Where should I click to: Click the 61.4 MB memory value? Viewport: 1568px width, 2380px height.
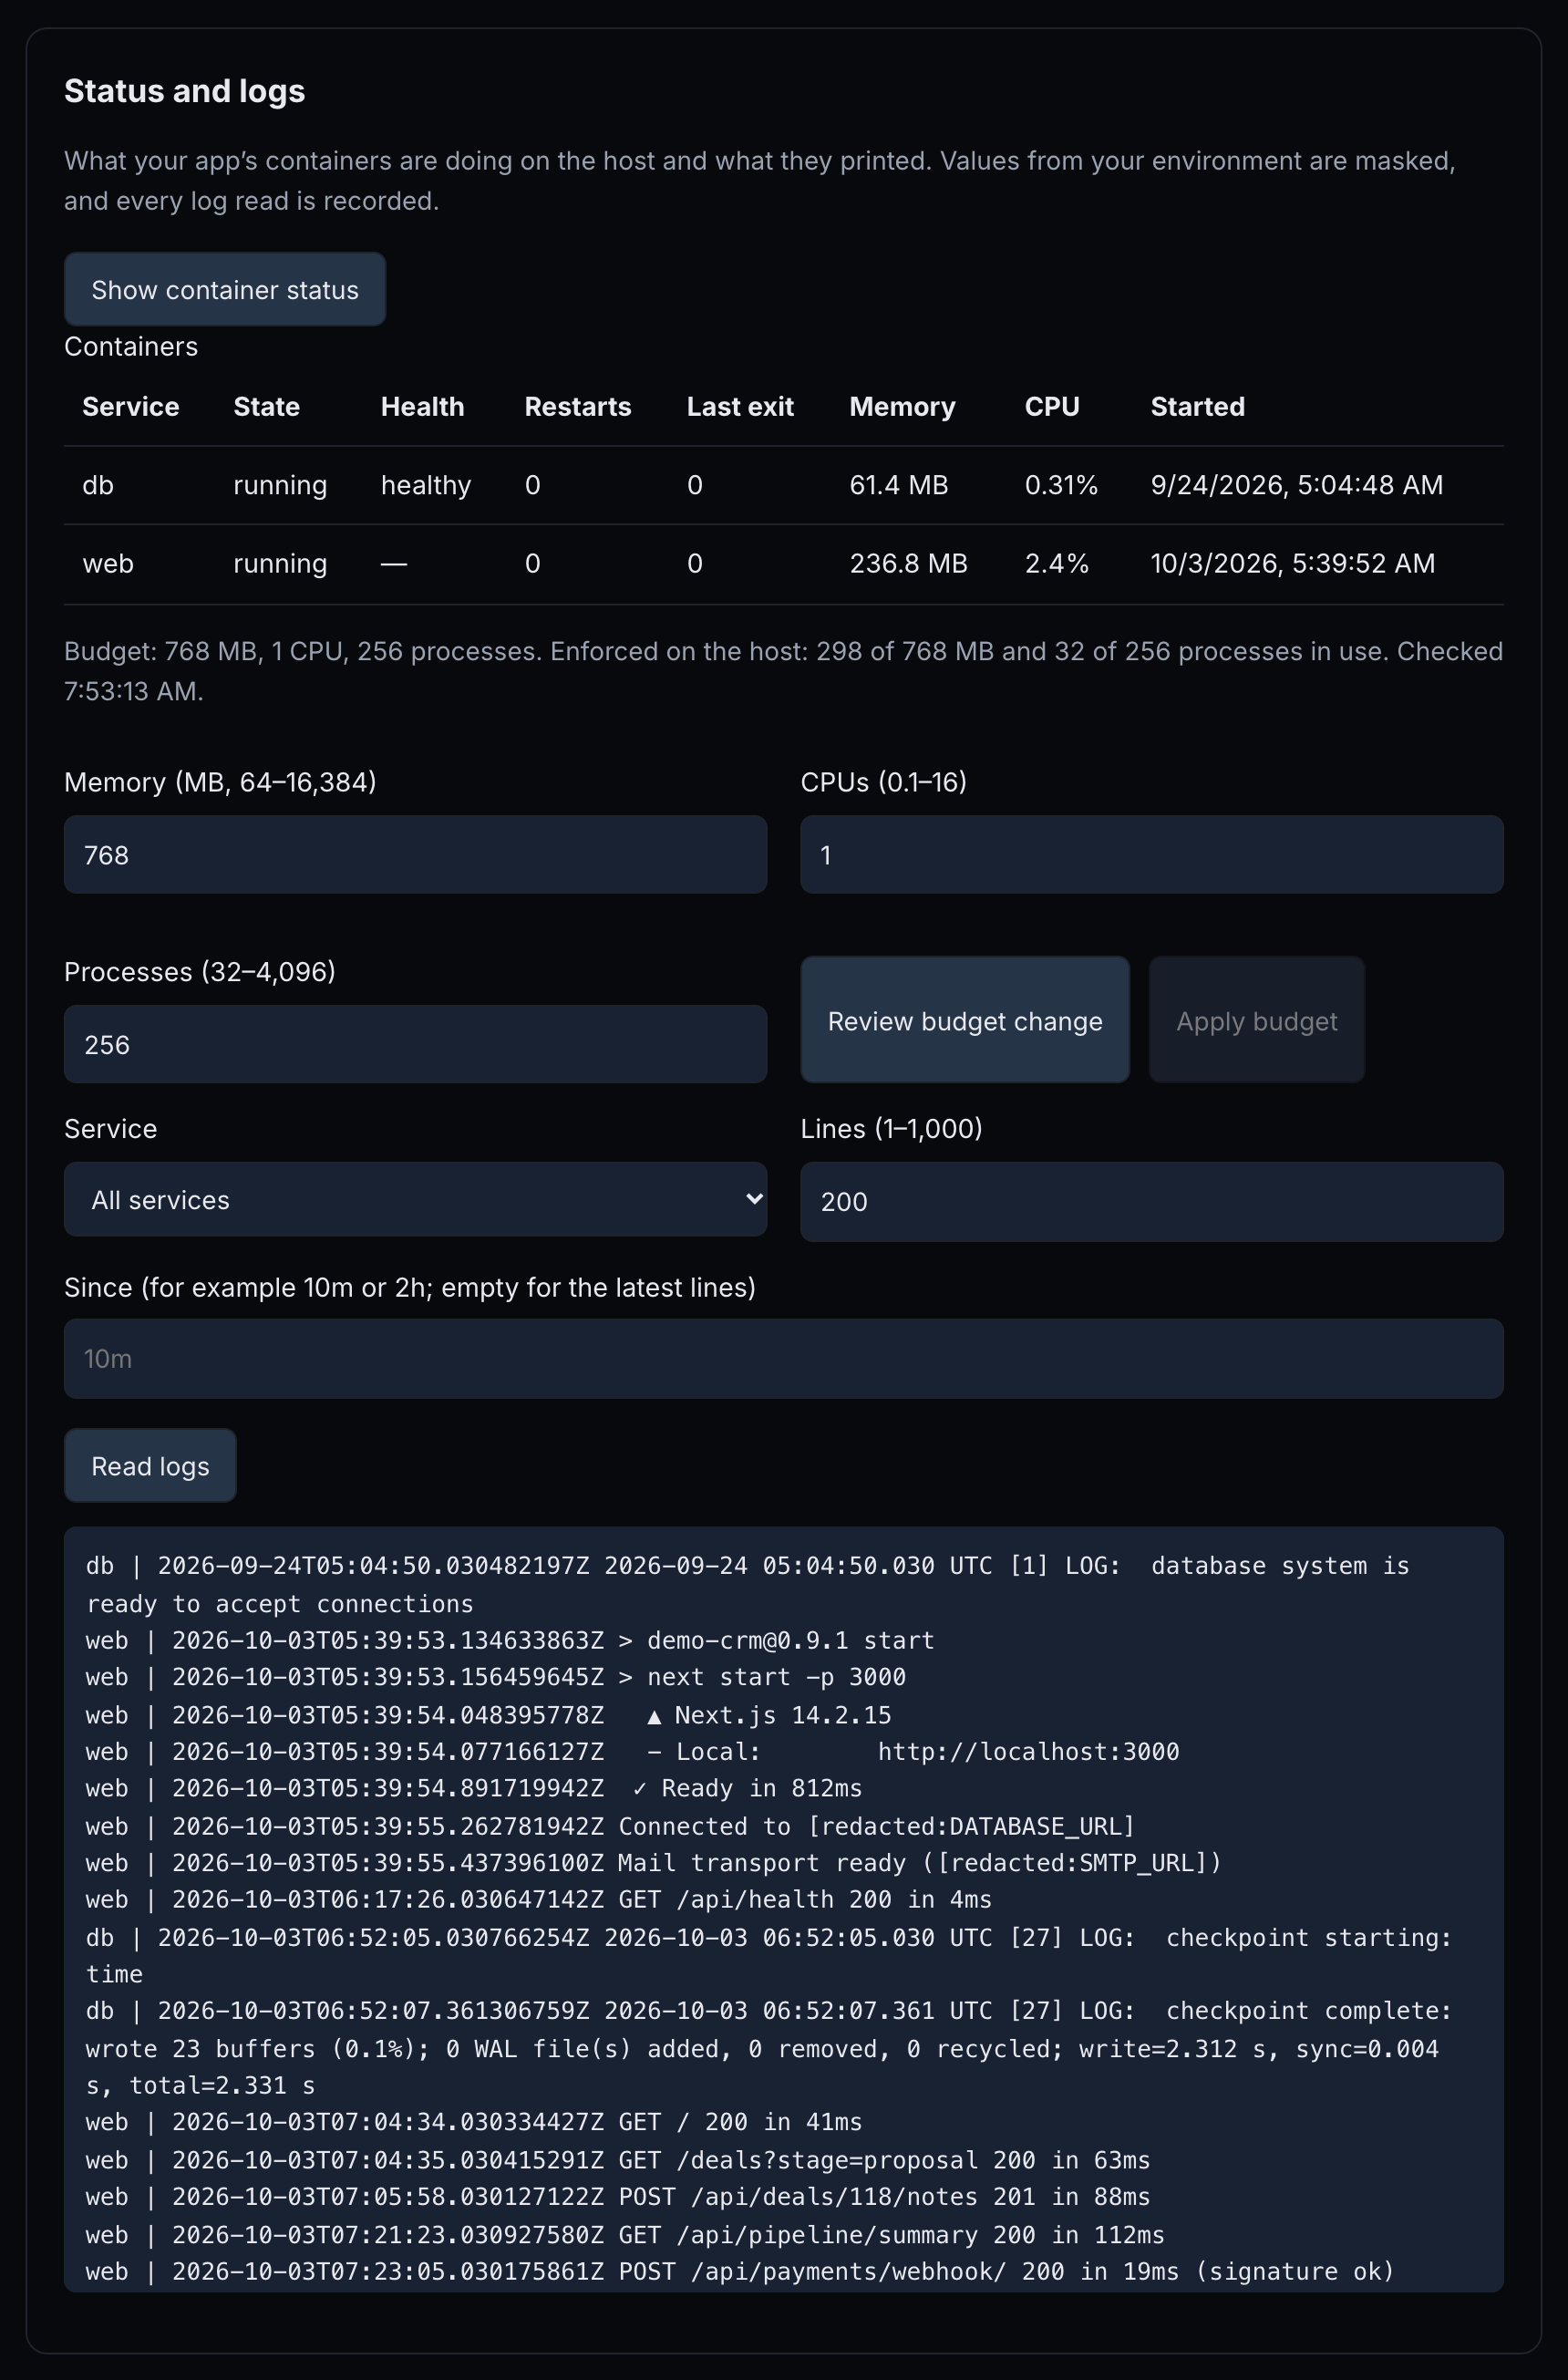coord(899,485)
